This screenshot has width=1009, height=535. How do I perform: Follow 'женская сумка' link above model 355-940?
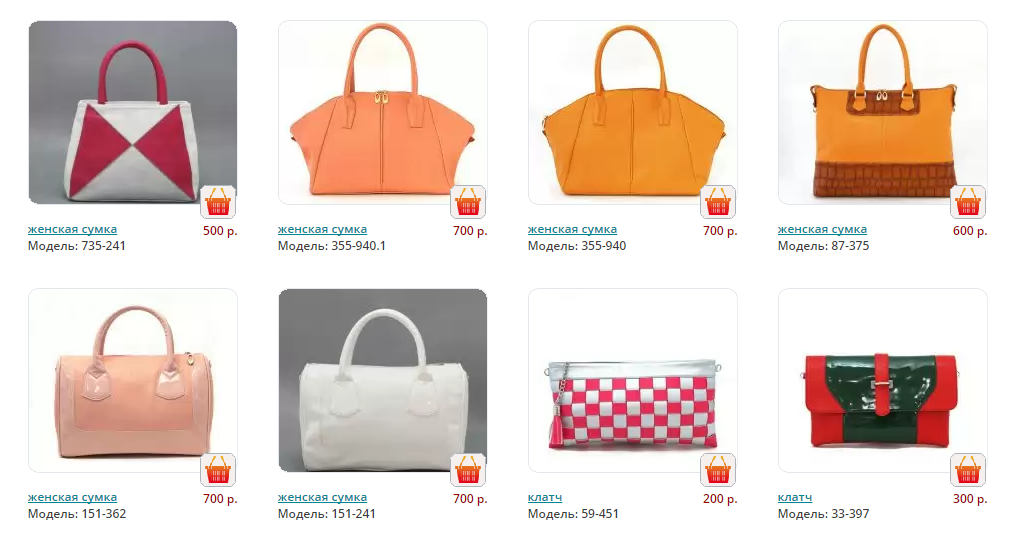pos(572,229)
